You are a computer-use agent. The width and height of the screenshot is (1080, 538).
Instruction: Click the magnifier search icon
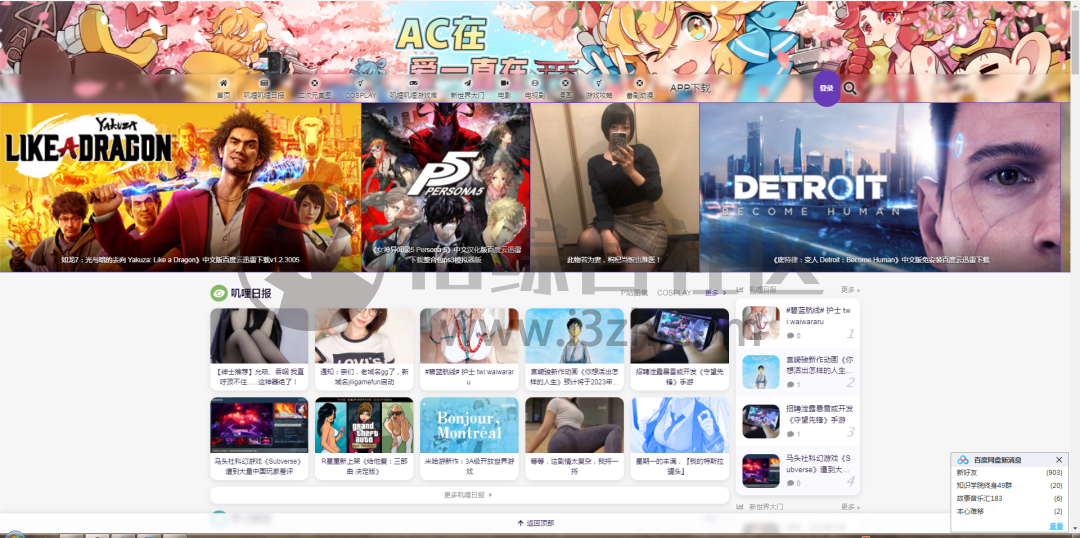click(850, 88)
